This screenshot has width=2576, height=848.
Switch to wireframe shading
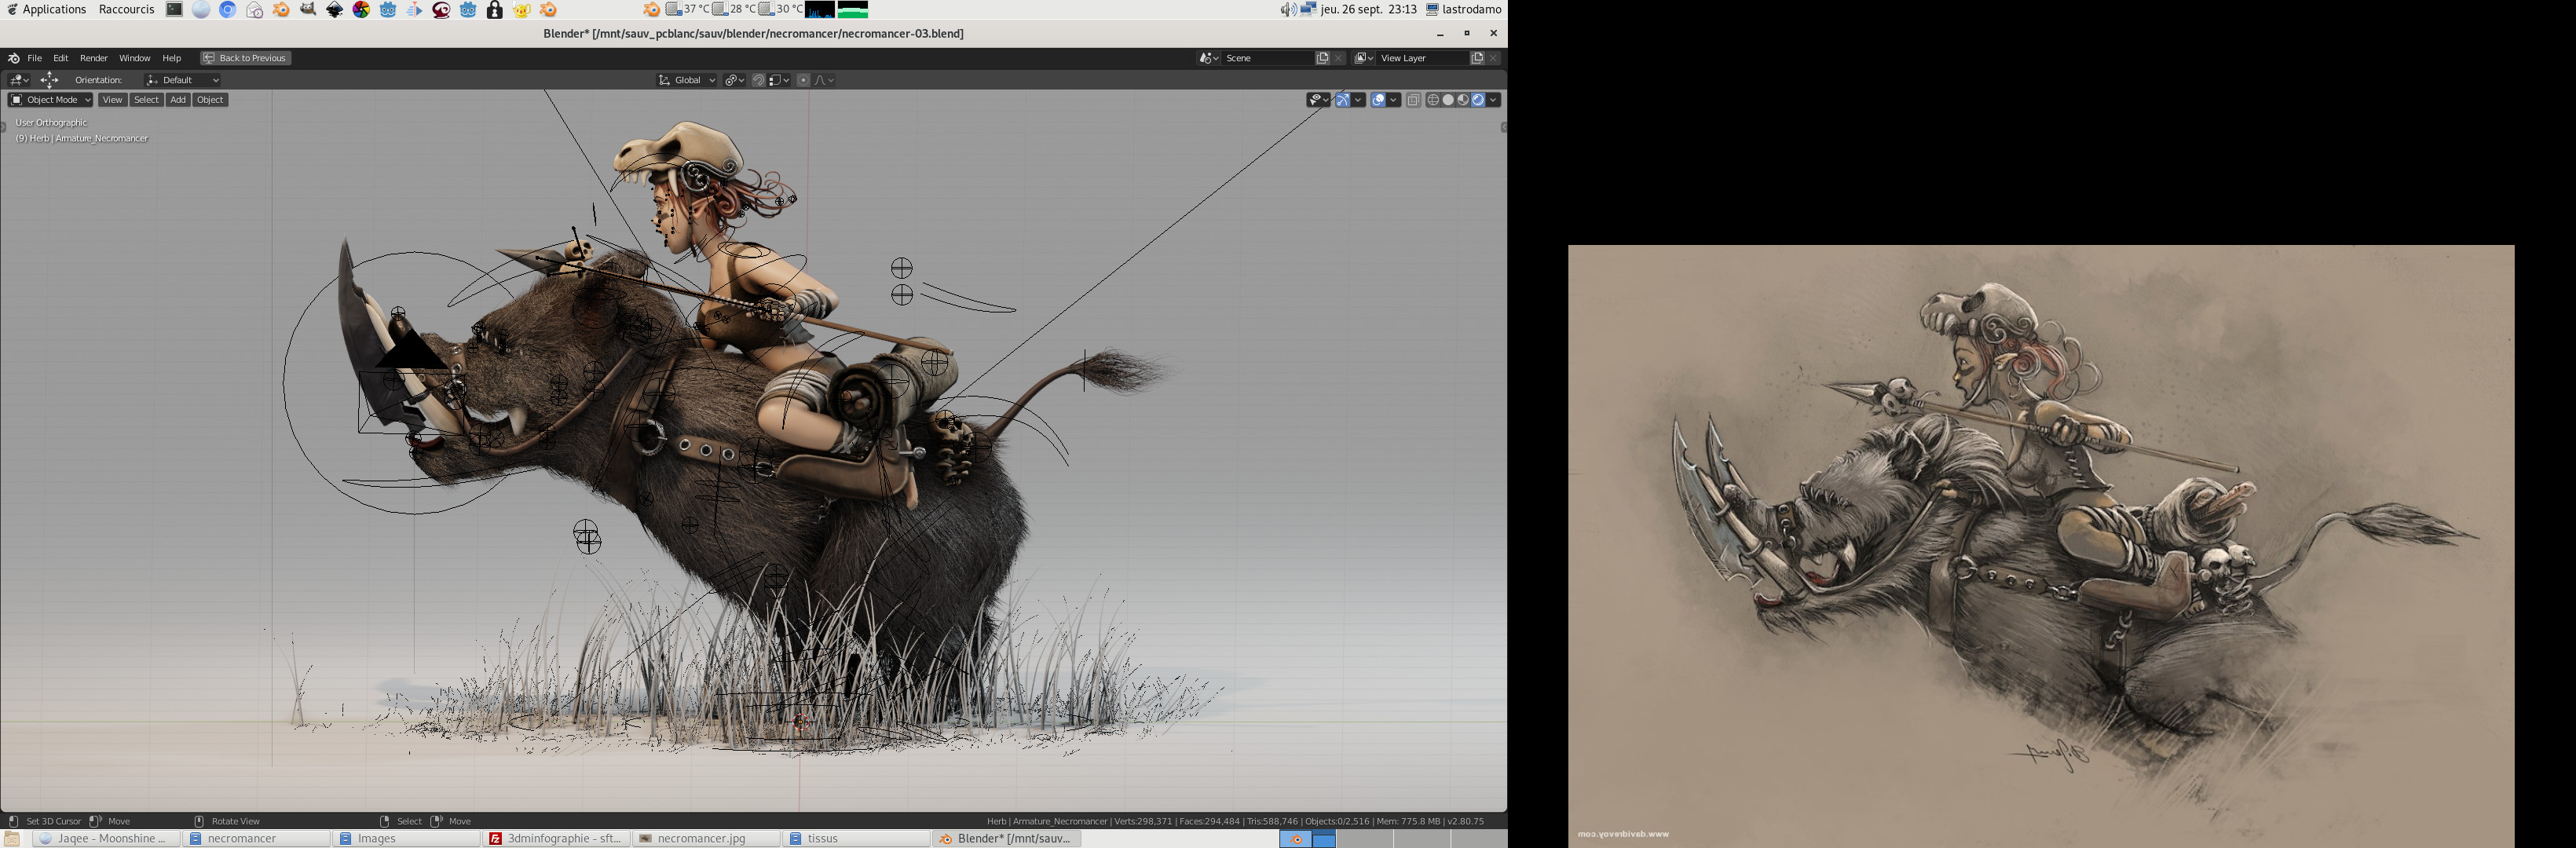[x=1433, y=100]
